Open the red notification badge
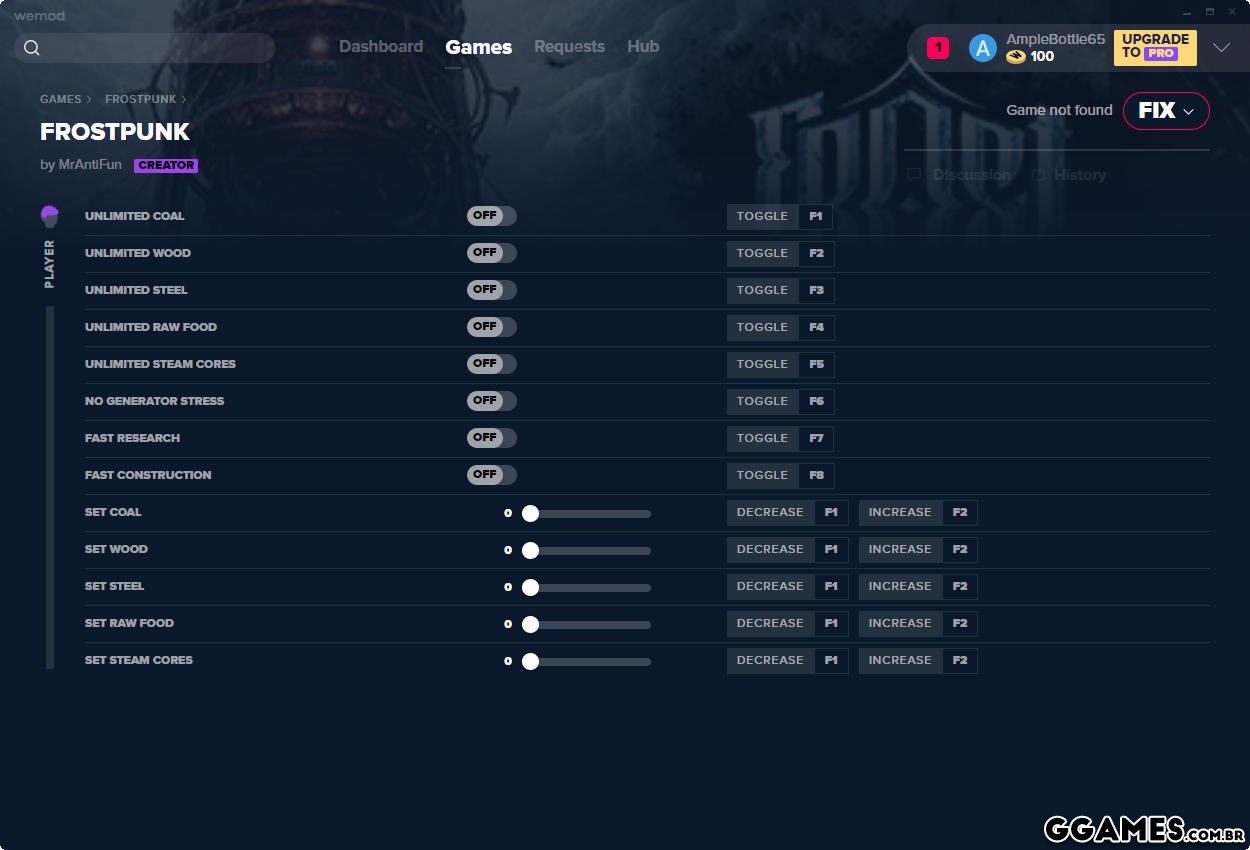 (x=937, y=48)
